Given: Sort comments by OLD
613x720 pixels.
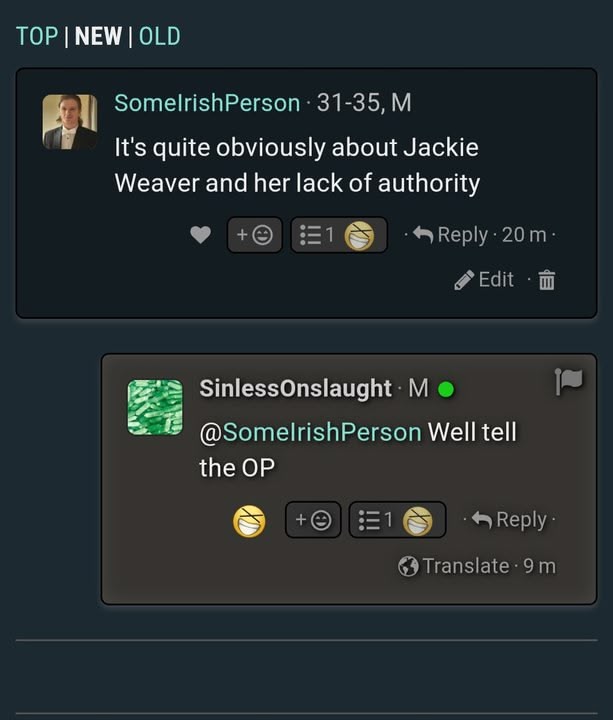Looking at the screenshot, I should tap(160, 36).
